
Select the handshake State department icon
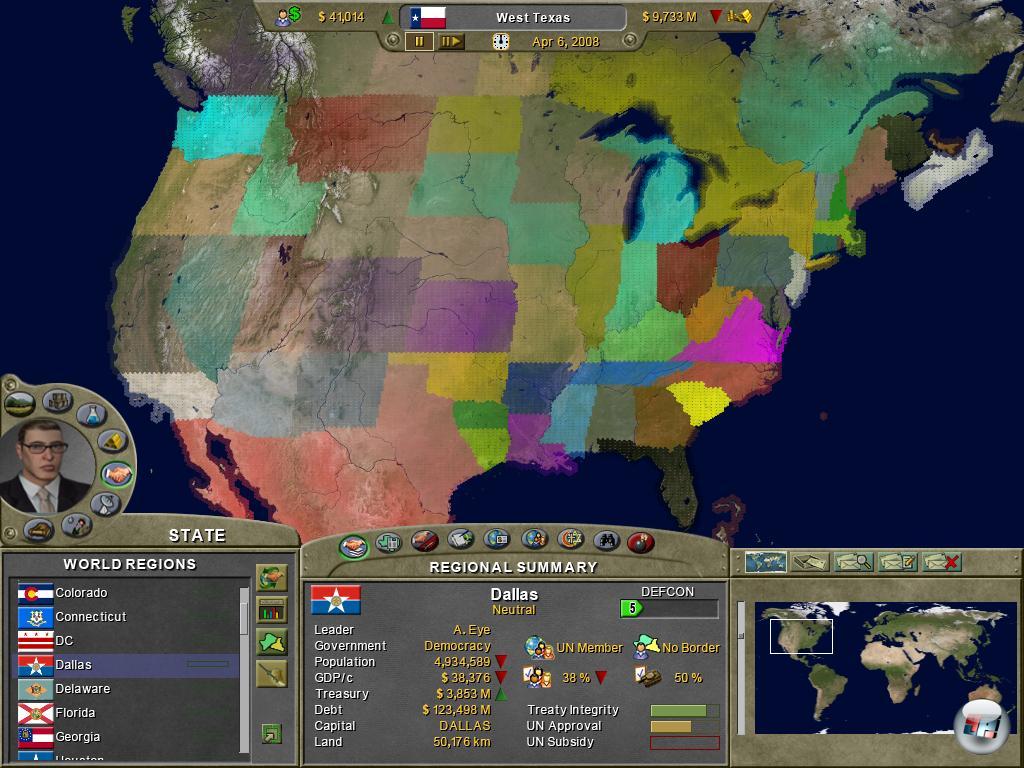pyautogui.click(x=117, y=474)
